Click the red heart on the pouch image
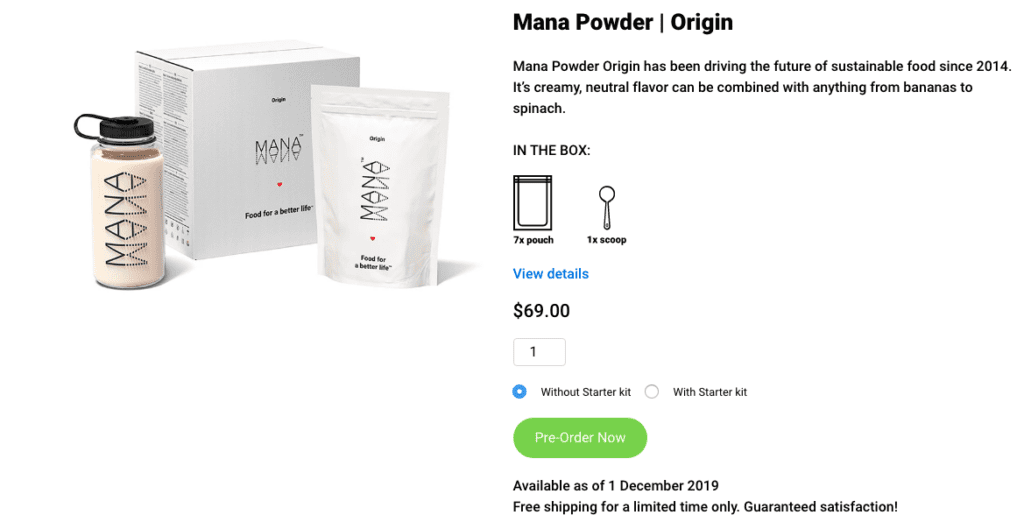Image resolution: width=1024 pixels, height=515 pixels. click(373, 239)
